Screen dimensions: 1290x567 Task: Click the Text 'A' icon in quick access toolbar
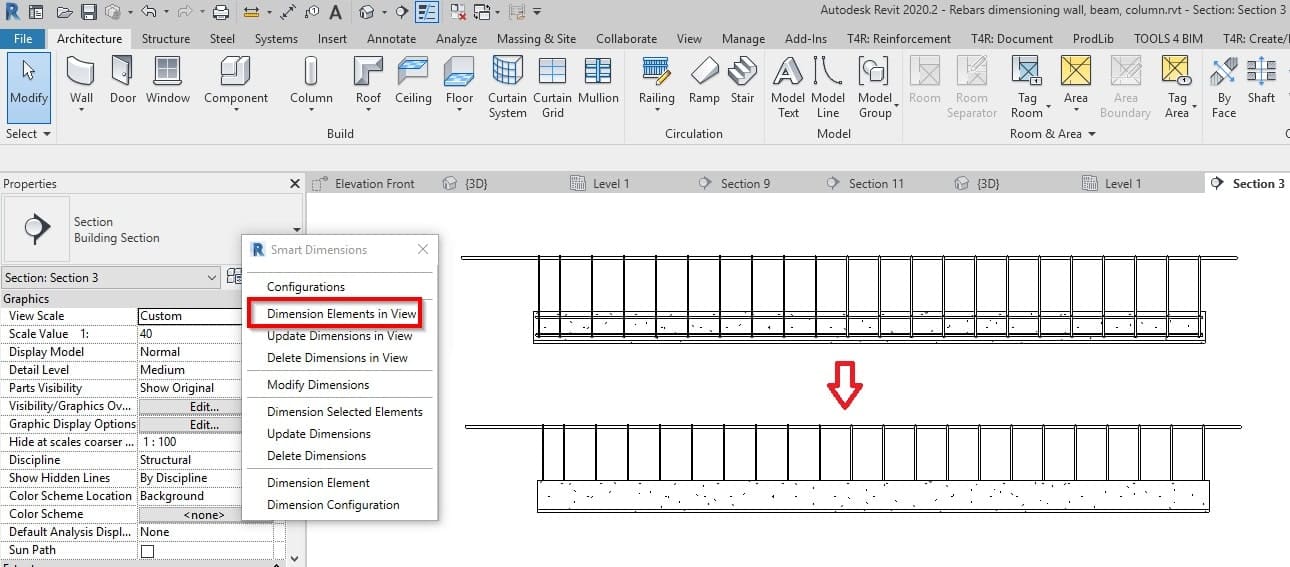tap(335, 12)
